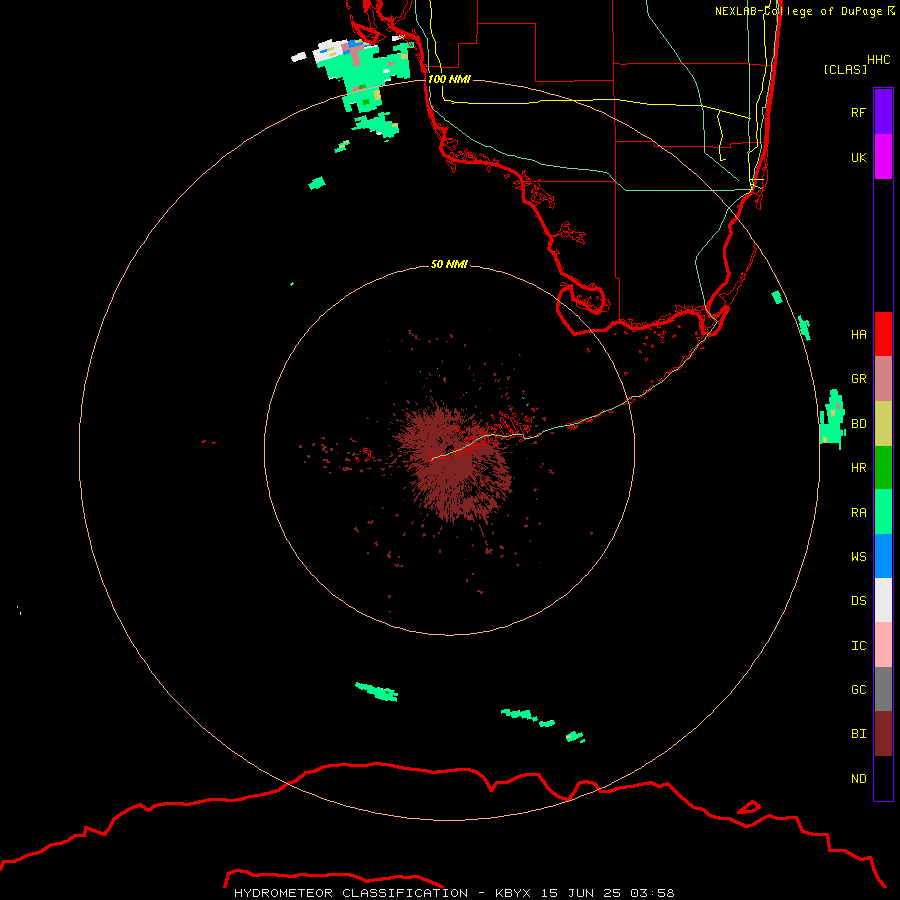Click the NEXLAB-College of DuPage credit
The image size is (900, 900).
pyautogui.click(x=805, y=11)
